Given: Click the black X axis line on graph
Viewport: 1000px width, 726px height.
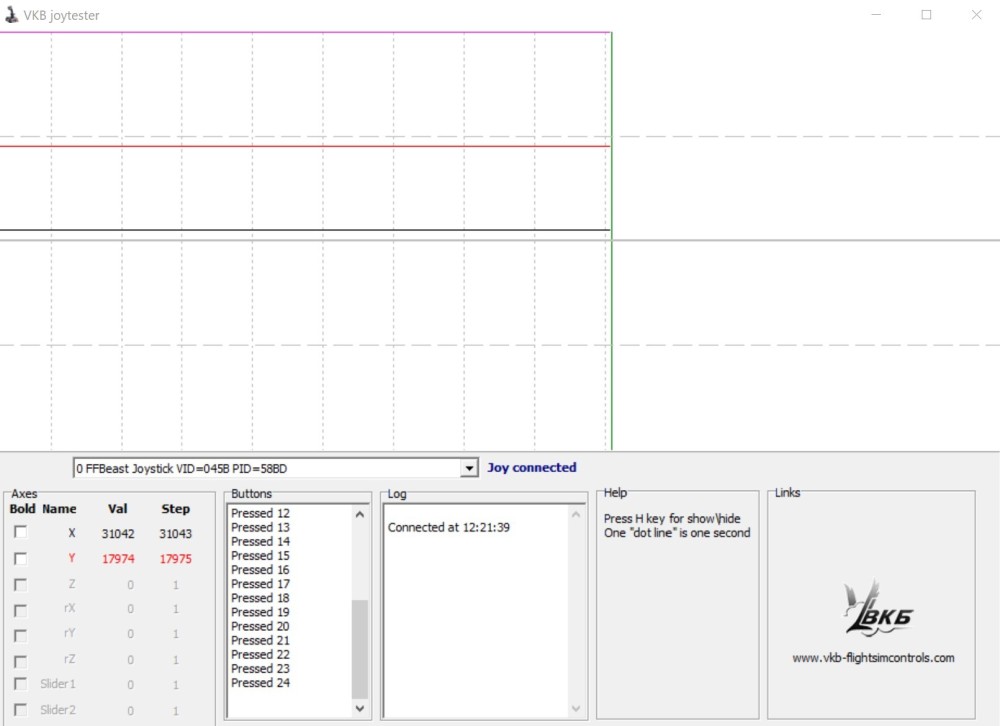Looking at the screenshot, I should 305,230.
